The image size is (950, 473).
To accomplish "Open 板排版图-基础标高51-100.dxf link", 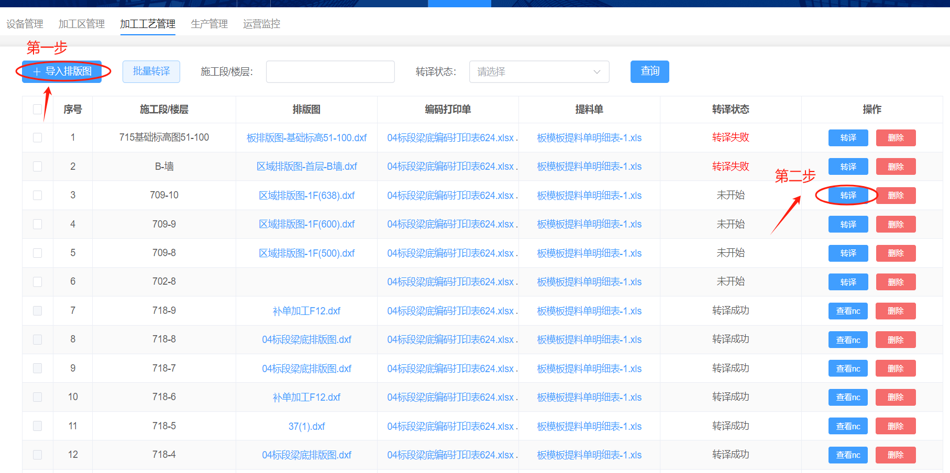I will tap(307, 138).
